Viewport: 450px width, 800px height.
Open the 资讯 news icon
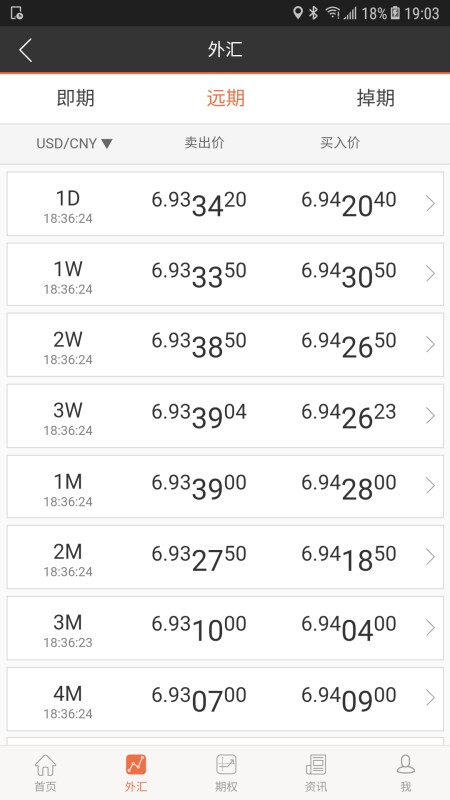click(316, 765)
